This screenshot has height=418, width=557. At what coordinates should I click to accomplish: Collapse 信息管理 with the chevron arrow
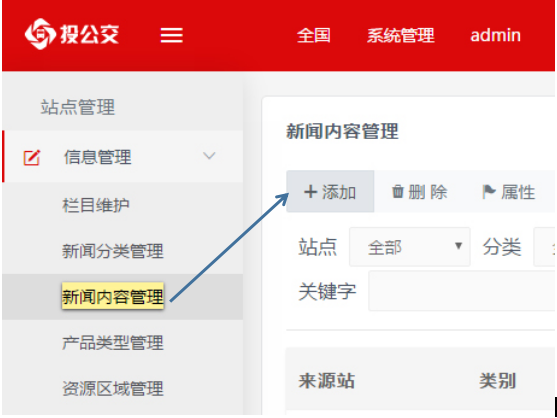(209, 156)
